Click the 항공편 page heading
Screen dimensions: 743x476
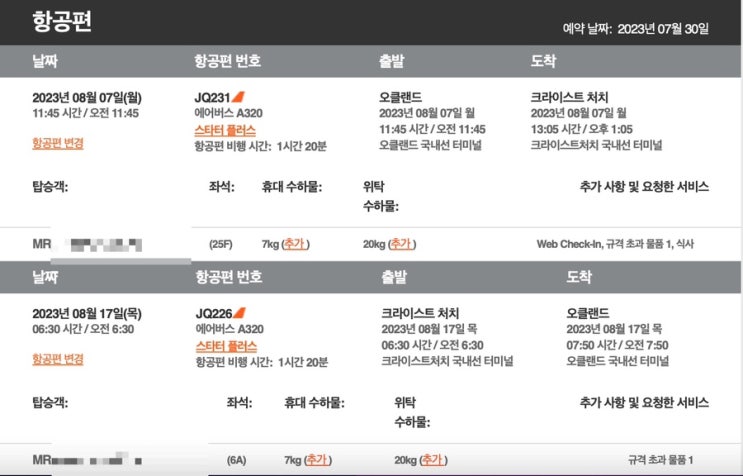point(62,21)
